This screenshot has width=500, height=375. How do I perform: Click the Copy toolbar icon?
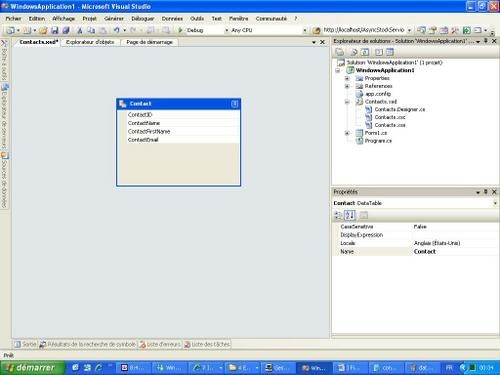(x=91, y=30)
